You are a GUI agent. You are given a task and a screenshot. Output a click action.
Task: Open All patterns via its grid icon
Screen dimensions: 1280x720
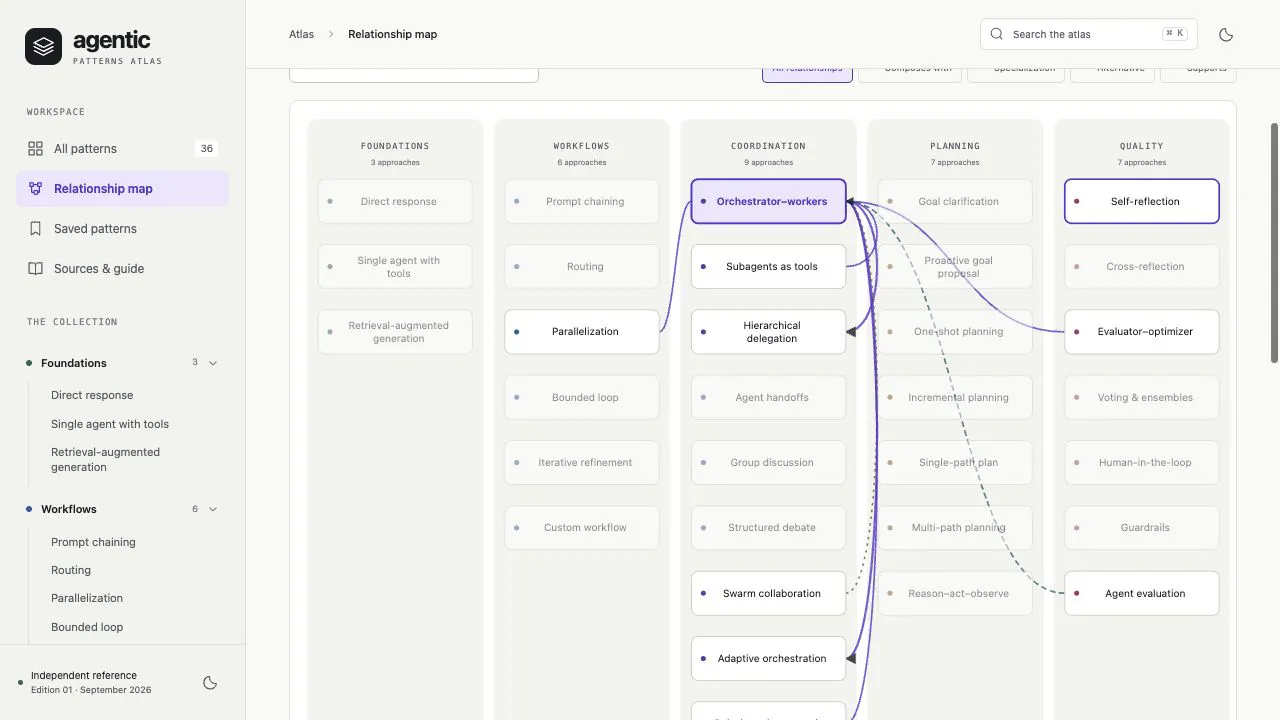point(35,149)
